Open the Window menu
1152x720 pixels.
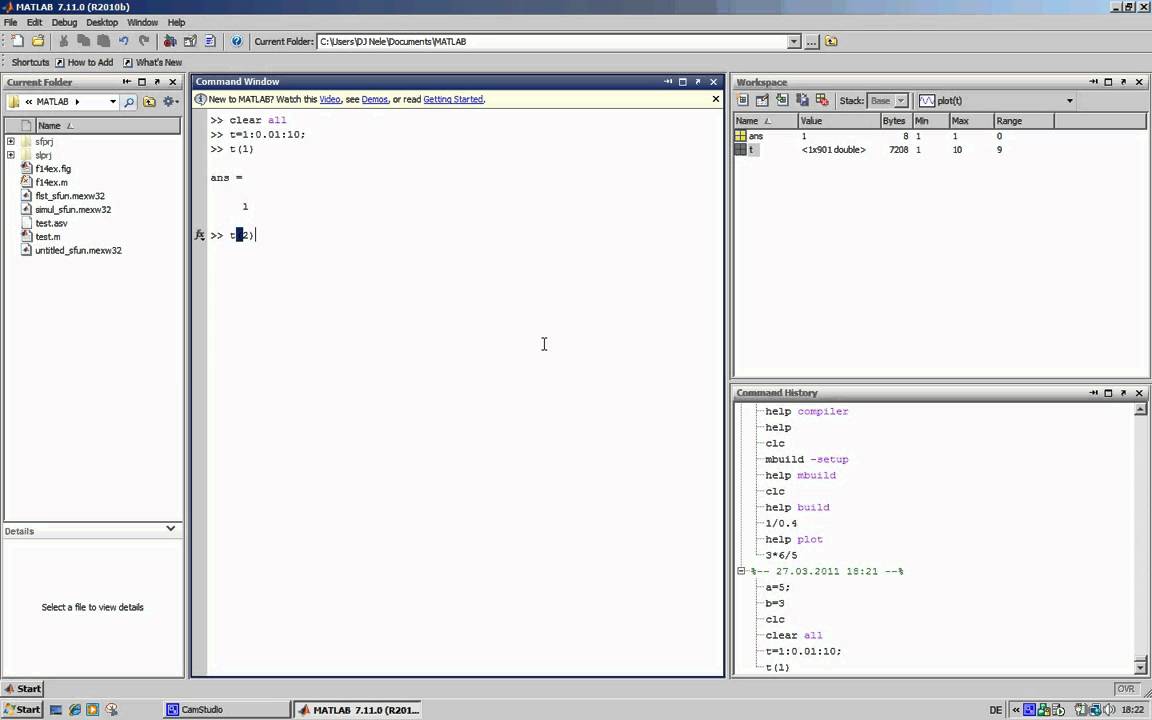(142, 22)
